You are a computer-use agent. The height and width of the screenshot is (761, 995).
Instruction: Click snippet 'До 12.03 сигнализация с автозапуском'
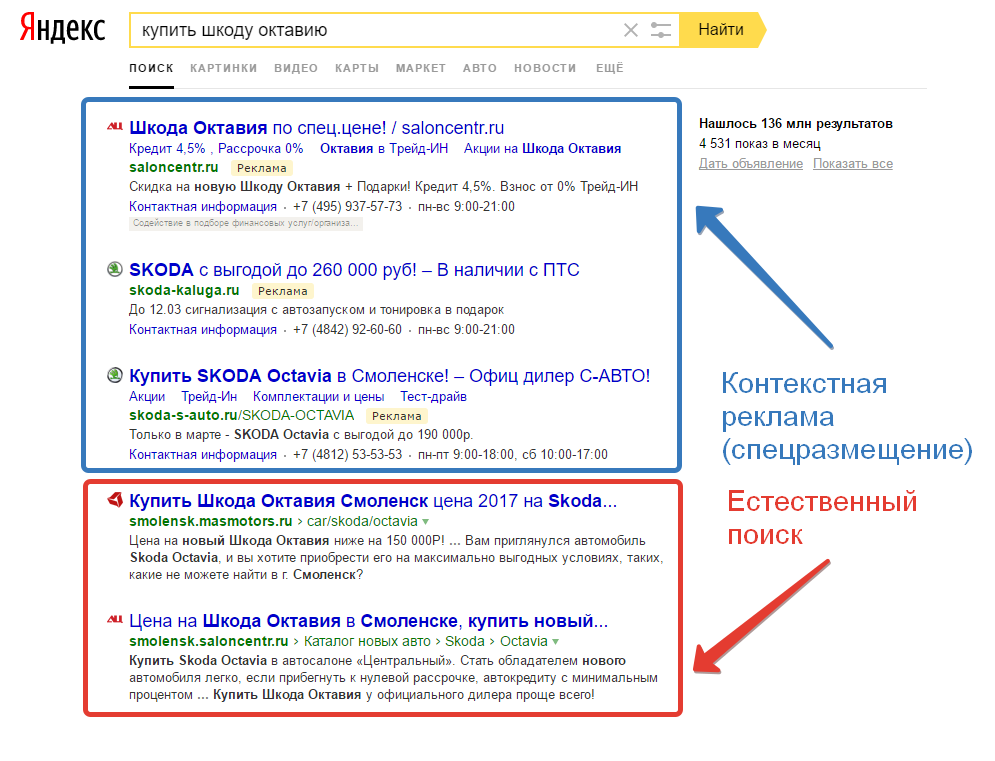[x=316, y=310]
